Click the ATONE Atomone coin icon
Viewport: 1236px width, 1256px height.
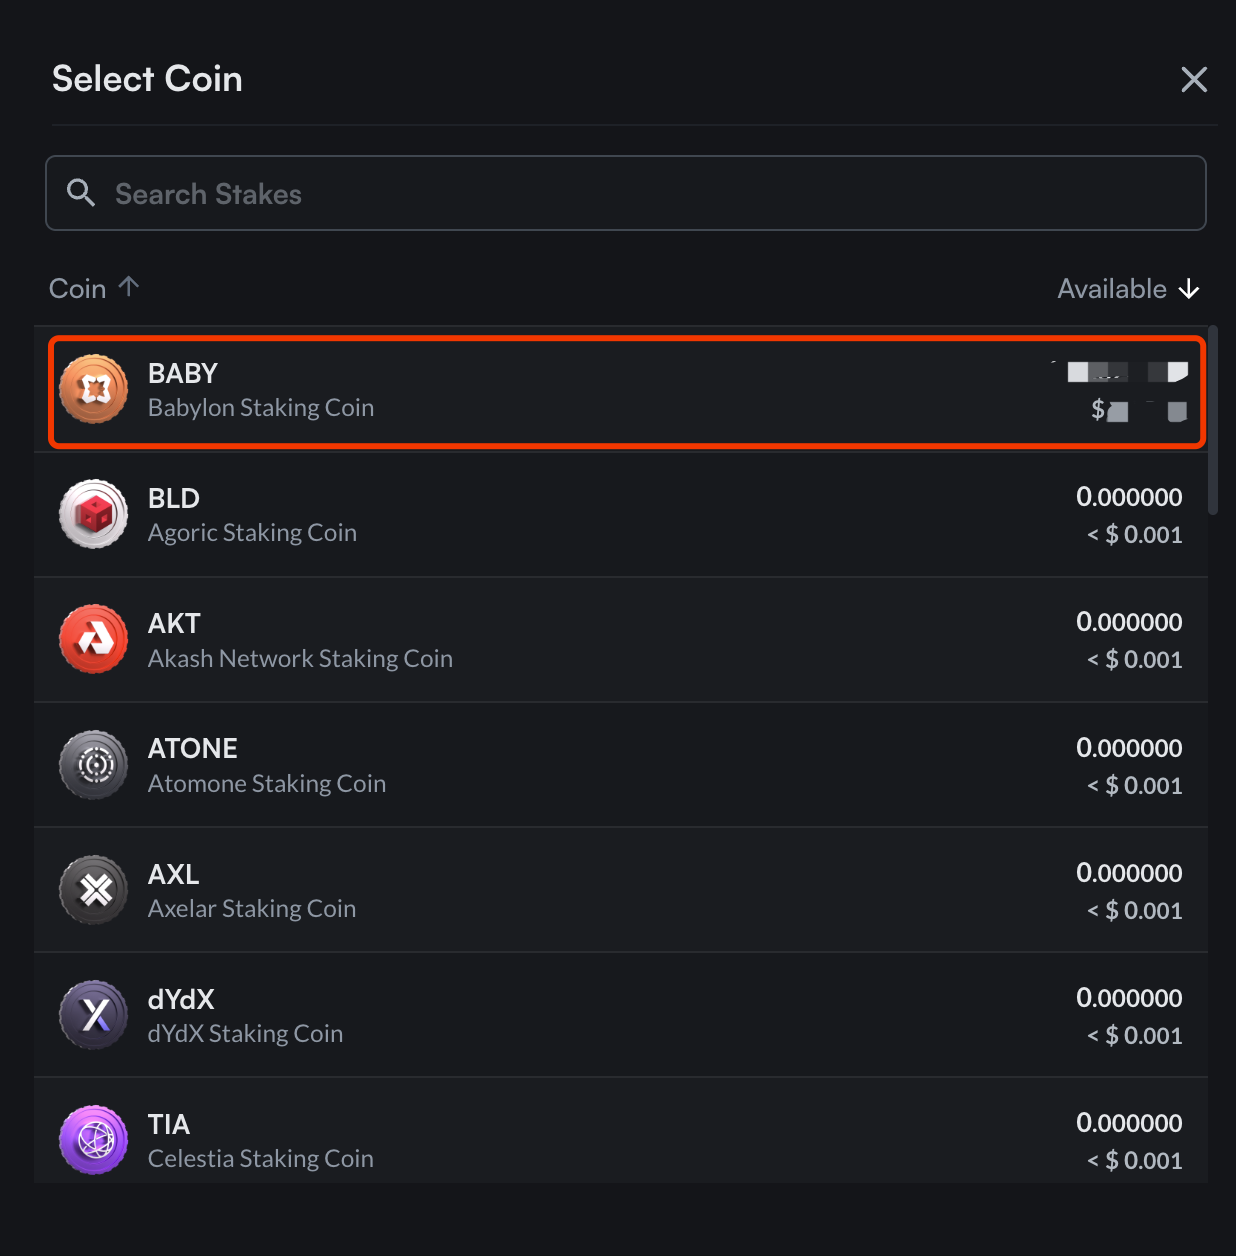click(93, 764)
